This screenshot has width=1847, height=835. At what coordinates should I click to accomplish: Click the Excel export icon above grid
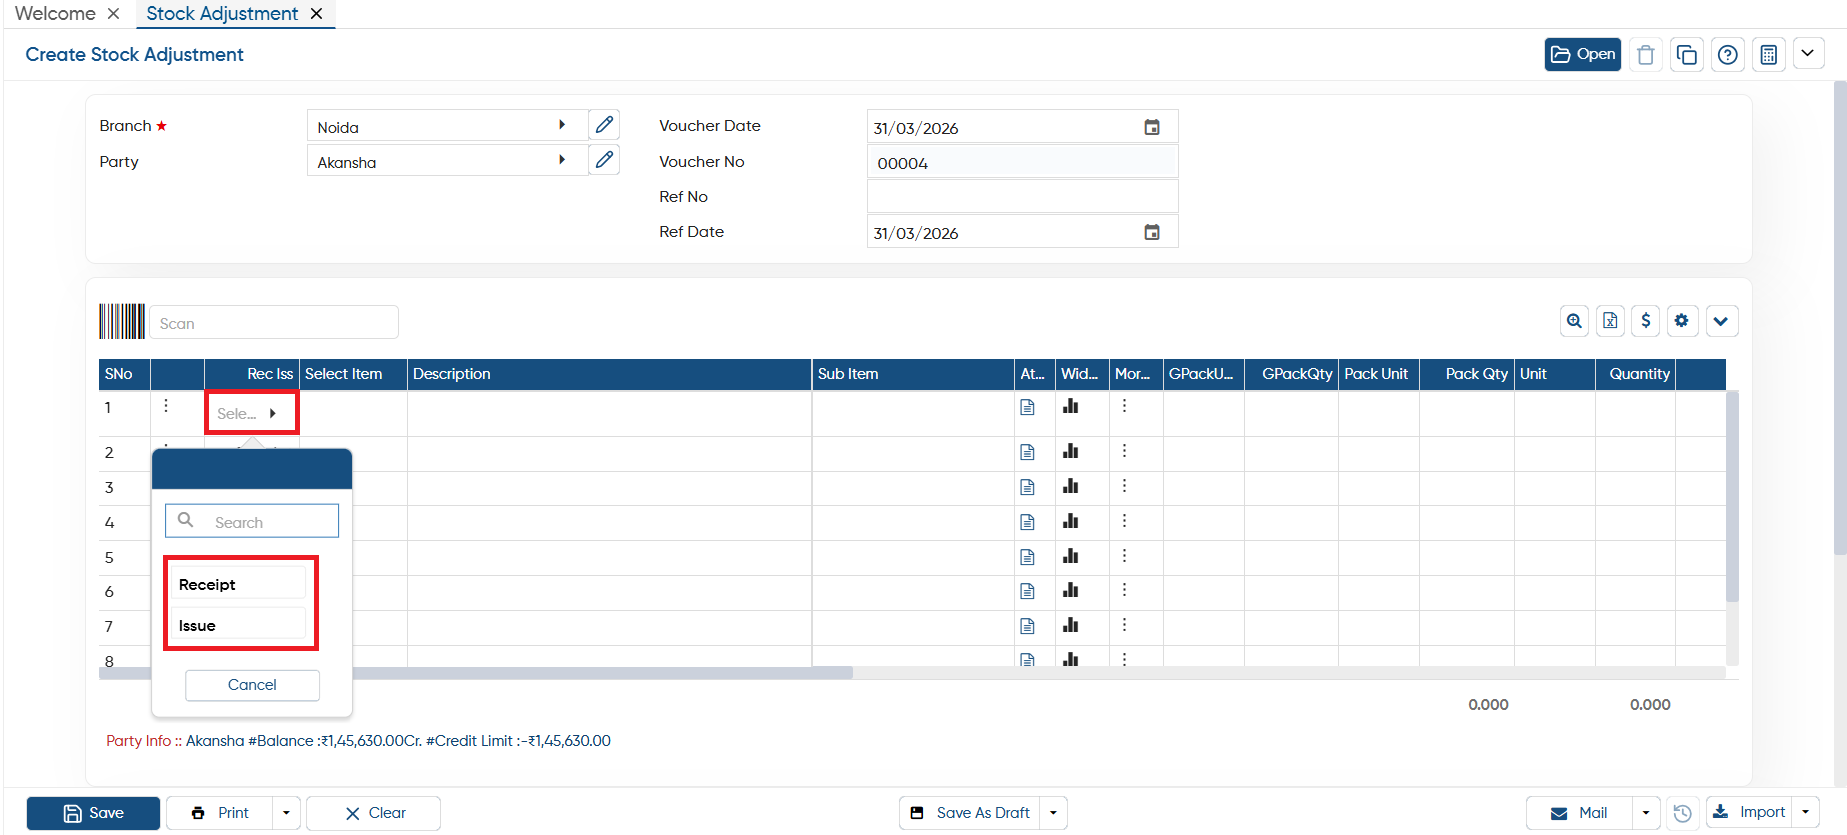point(1610,321)
